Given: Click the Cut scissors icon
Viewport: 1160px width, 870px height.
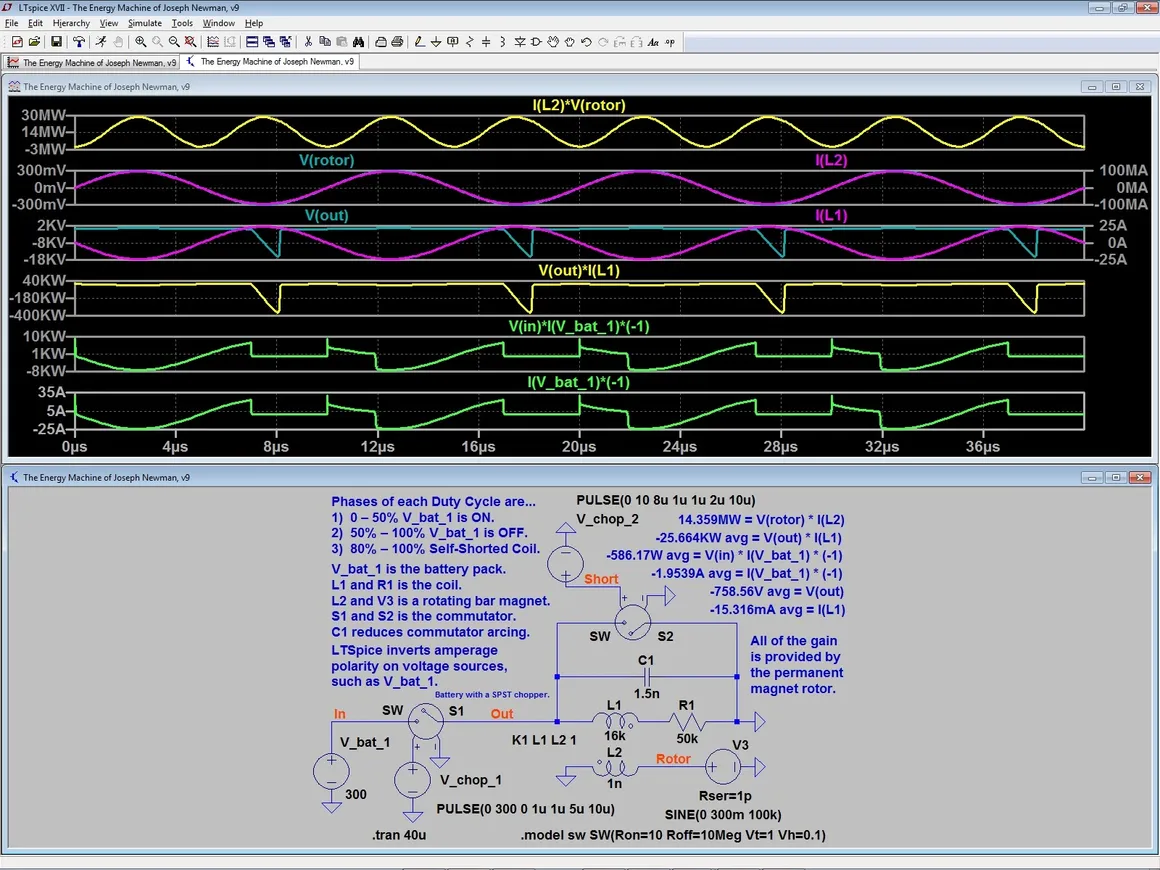Looking at the screenshot, I should coord(308,42).
